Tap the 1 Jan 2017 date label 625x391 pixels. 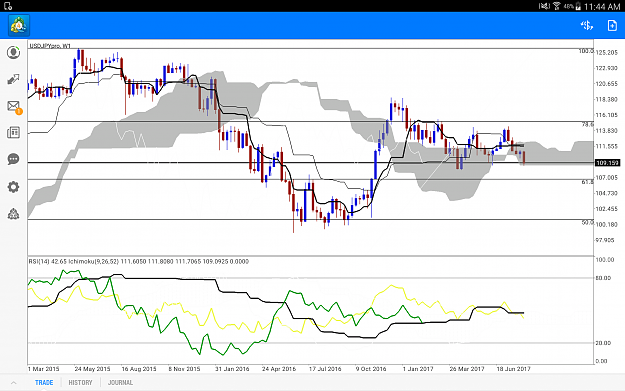point(418,369)
